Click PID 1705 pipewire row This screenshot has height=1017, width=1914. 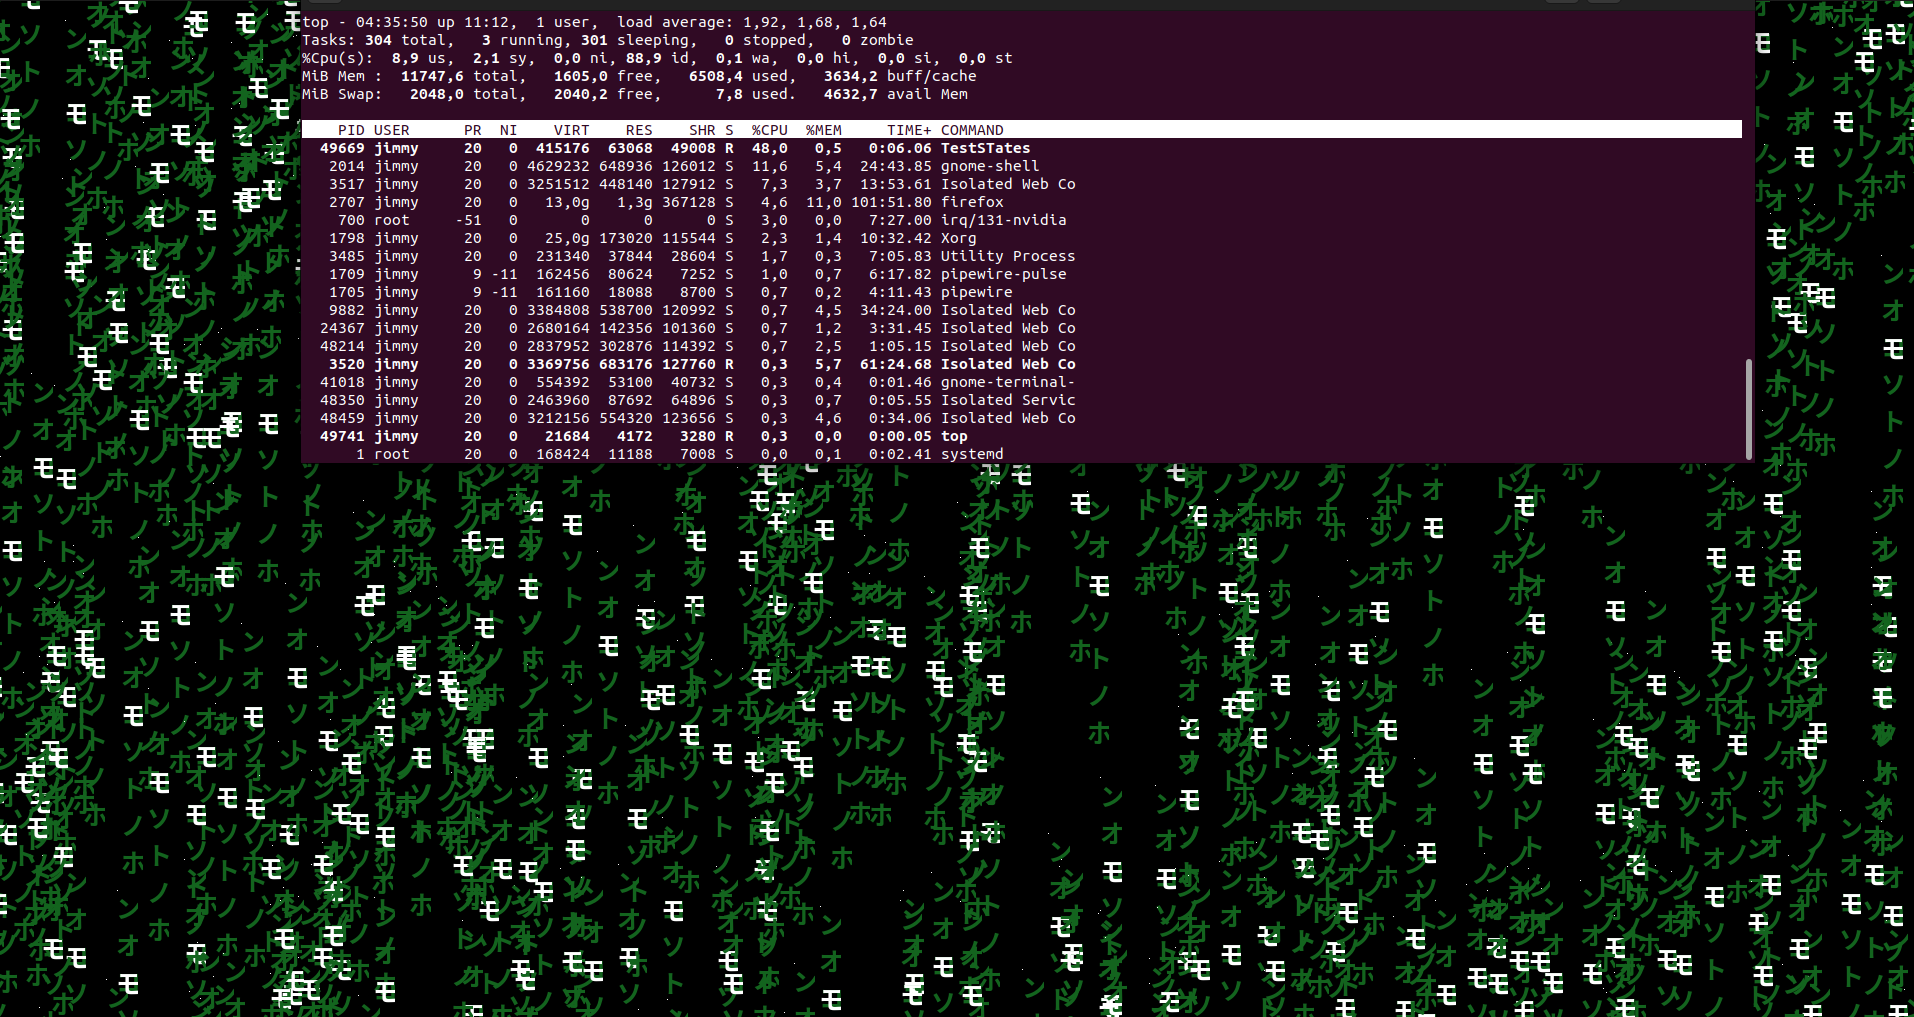pyautogui.click(x=1021, y=292)
